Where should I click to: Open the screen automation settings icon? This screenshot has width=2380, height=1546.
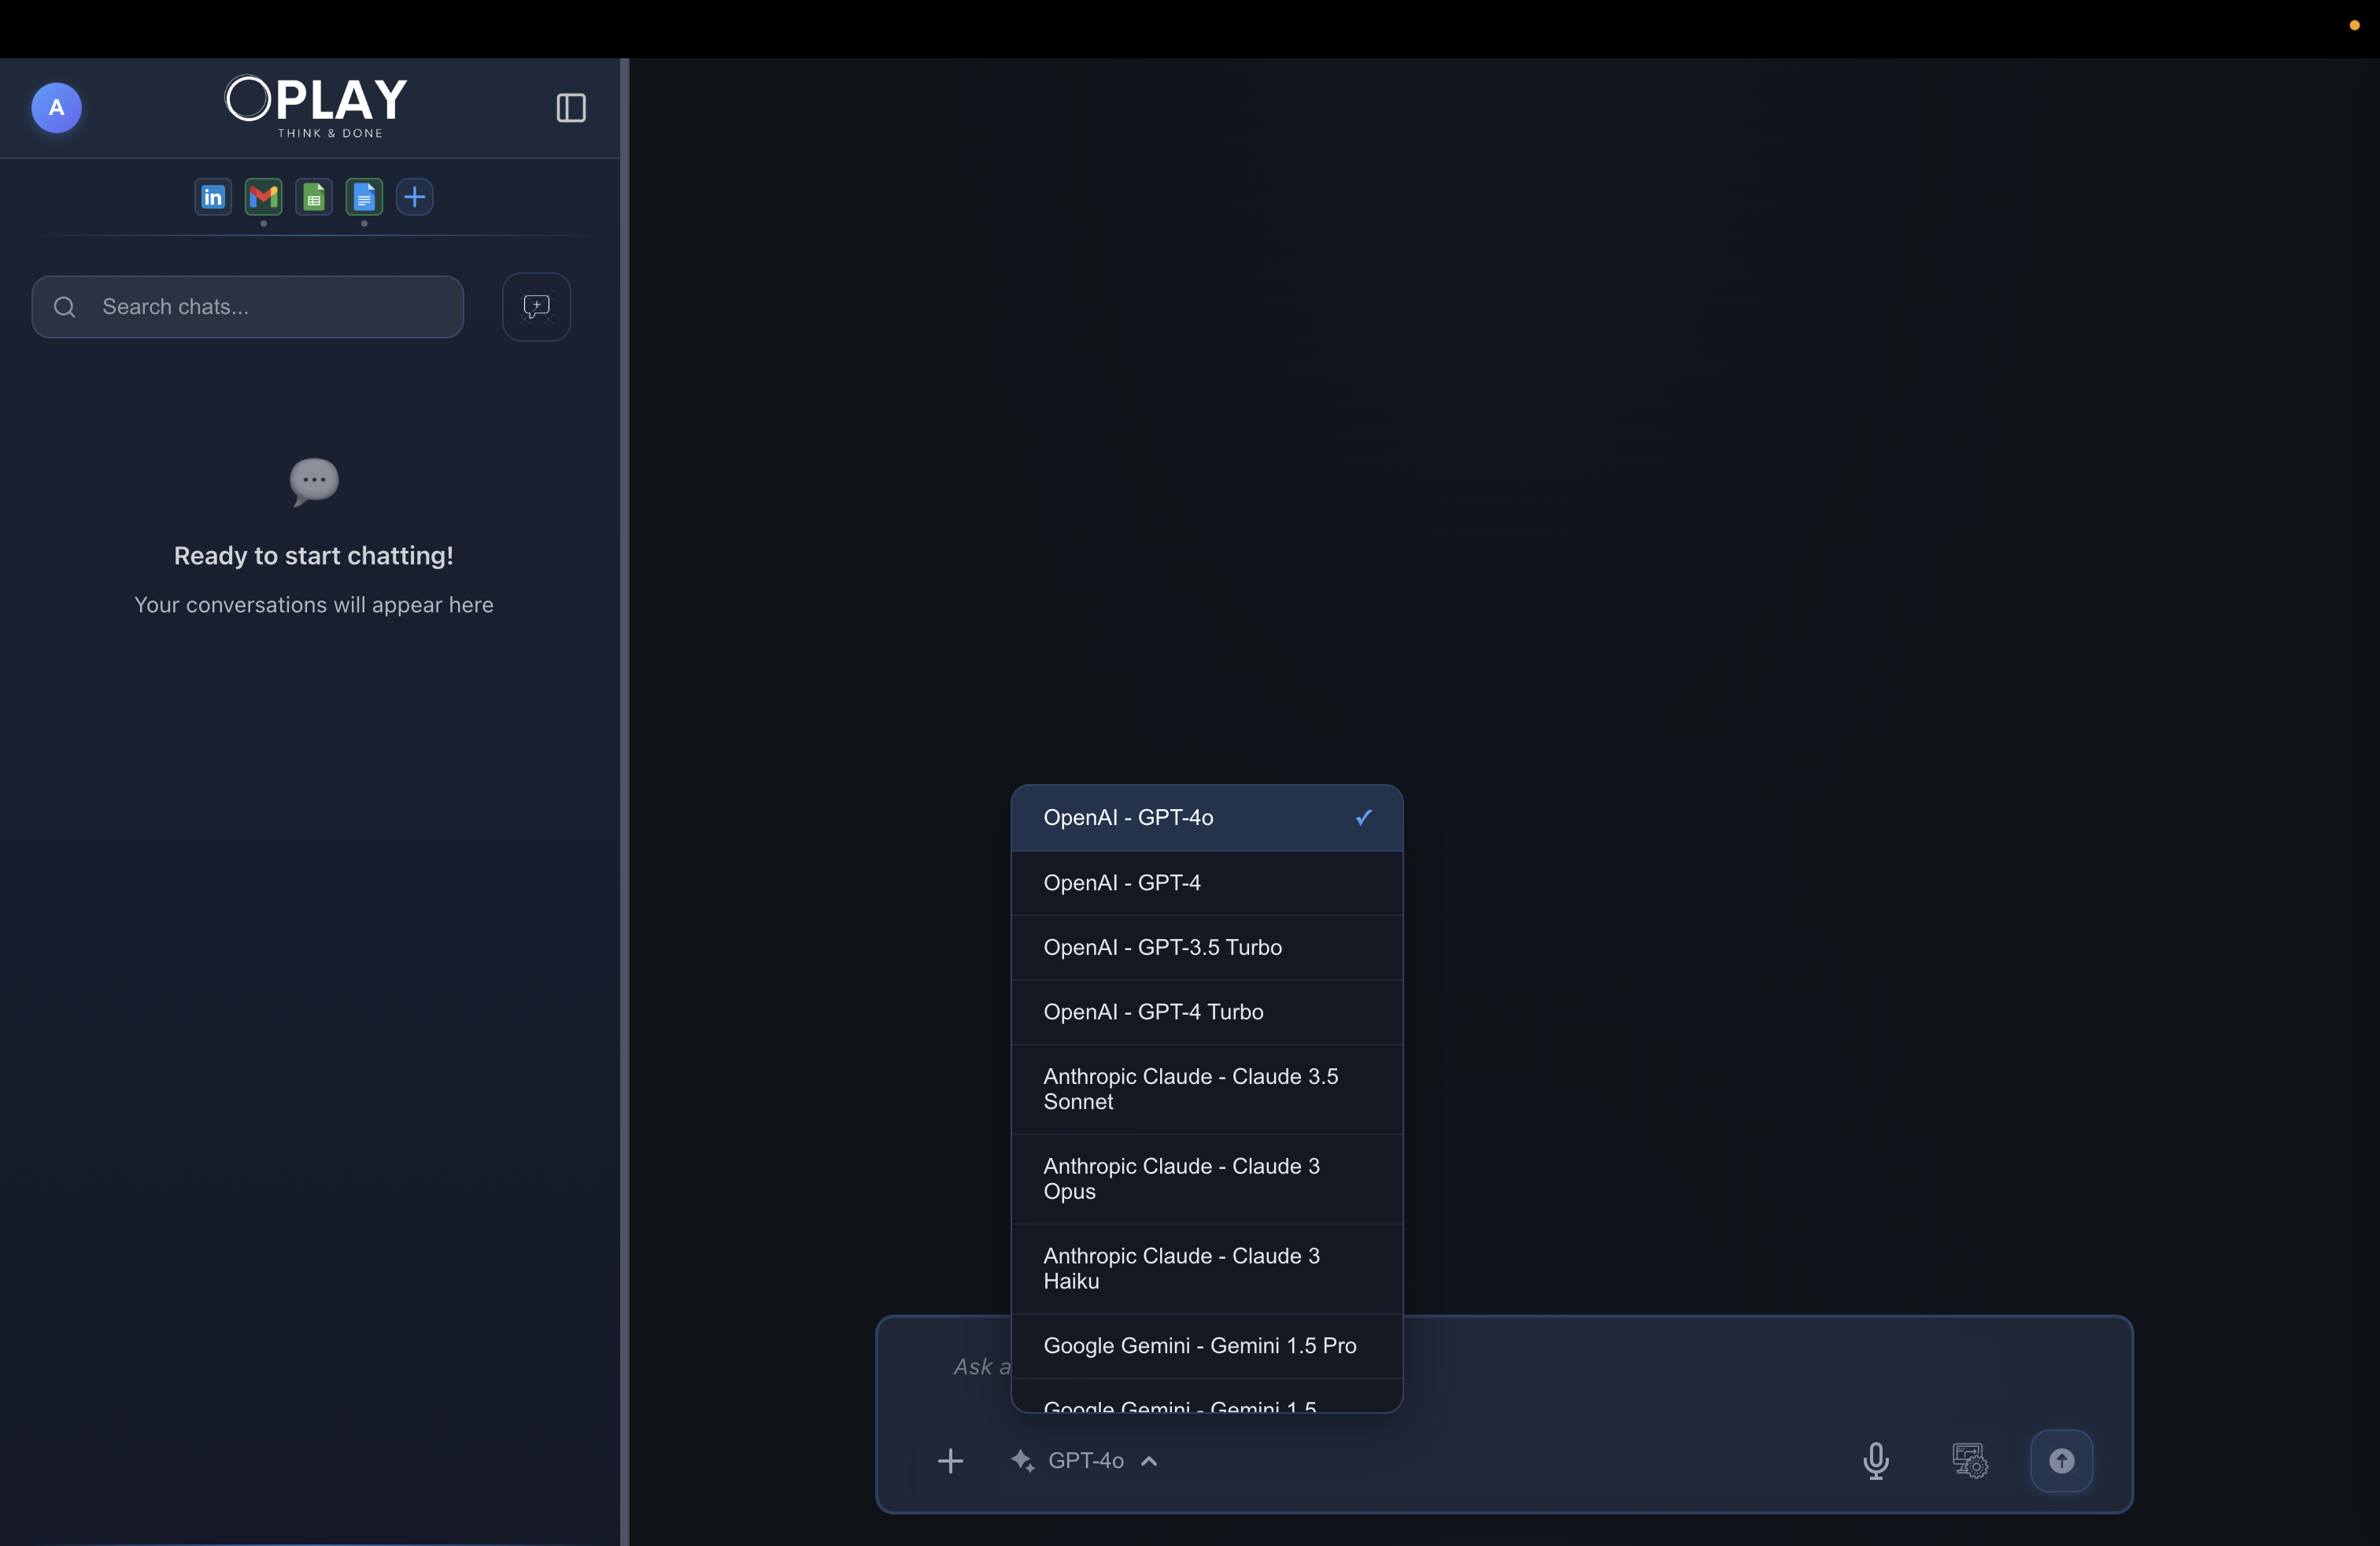click(1969, 1460)
